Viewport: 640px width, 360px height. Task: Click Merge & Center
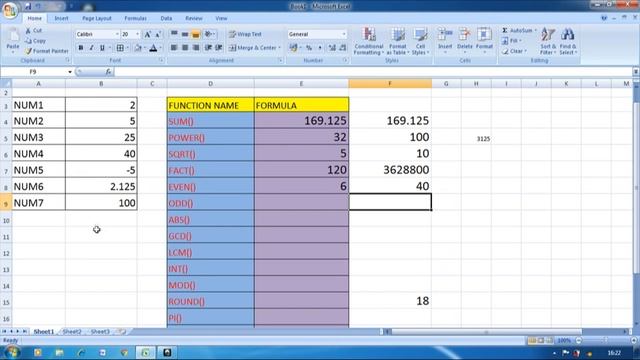[x=254, y=48]
